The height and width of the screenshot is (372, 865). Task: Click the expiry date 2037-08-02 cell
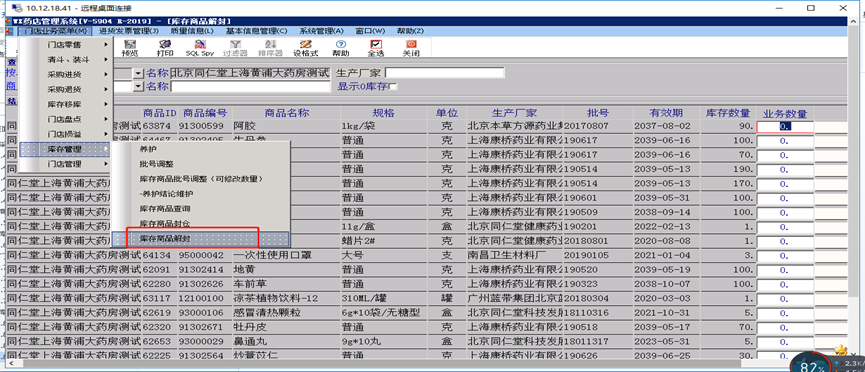tap(666, 126)
